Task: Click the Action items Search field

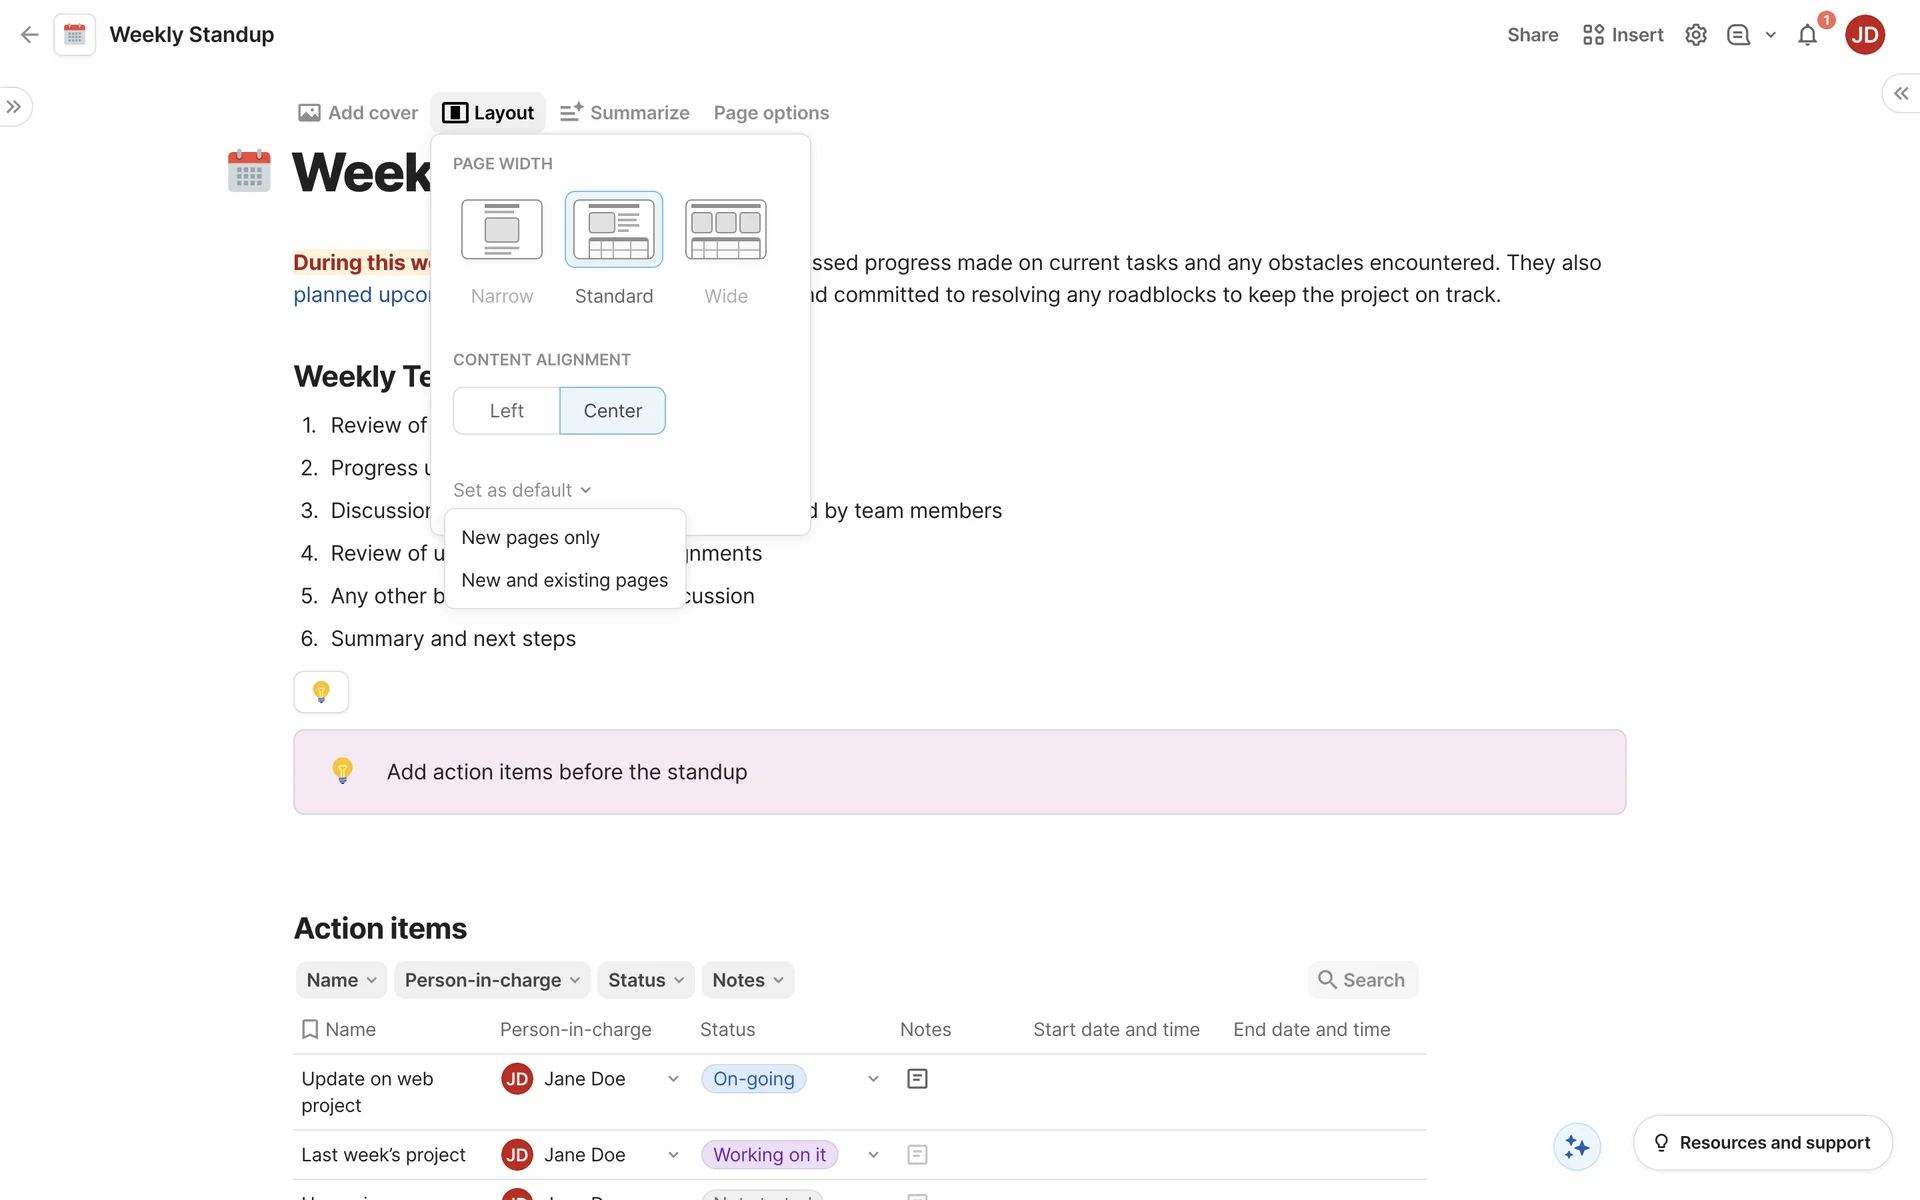Action: (1363, 980)
